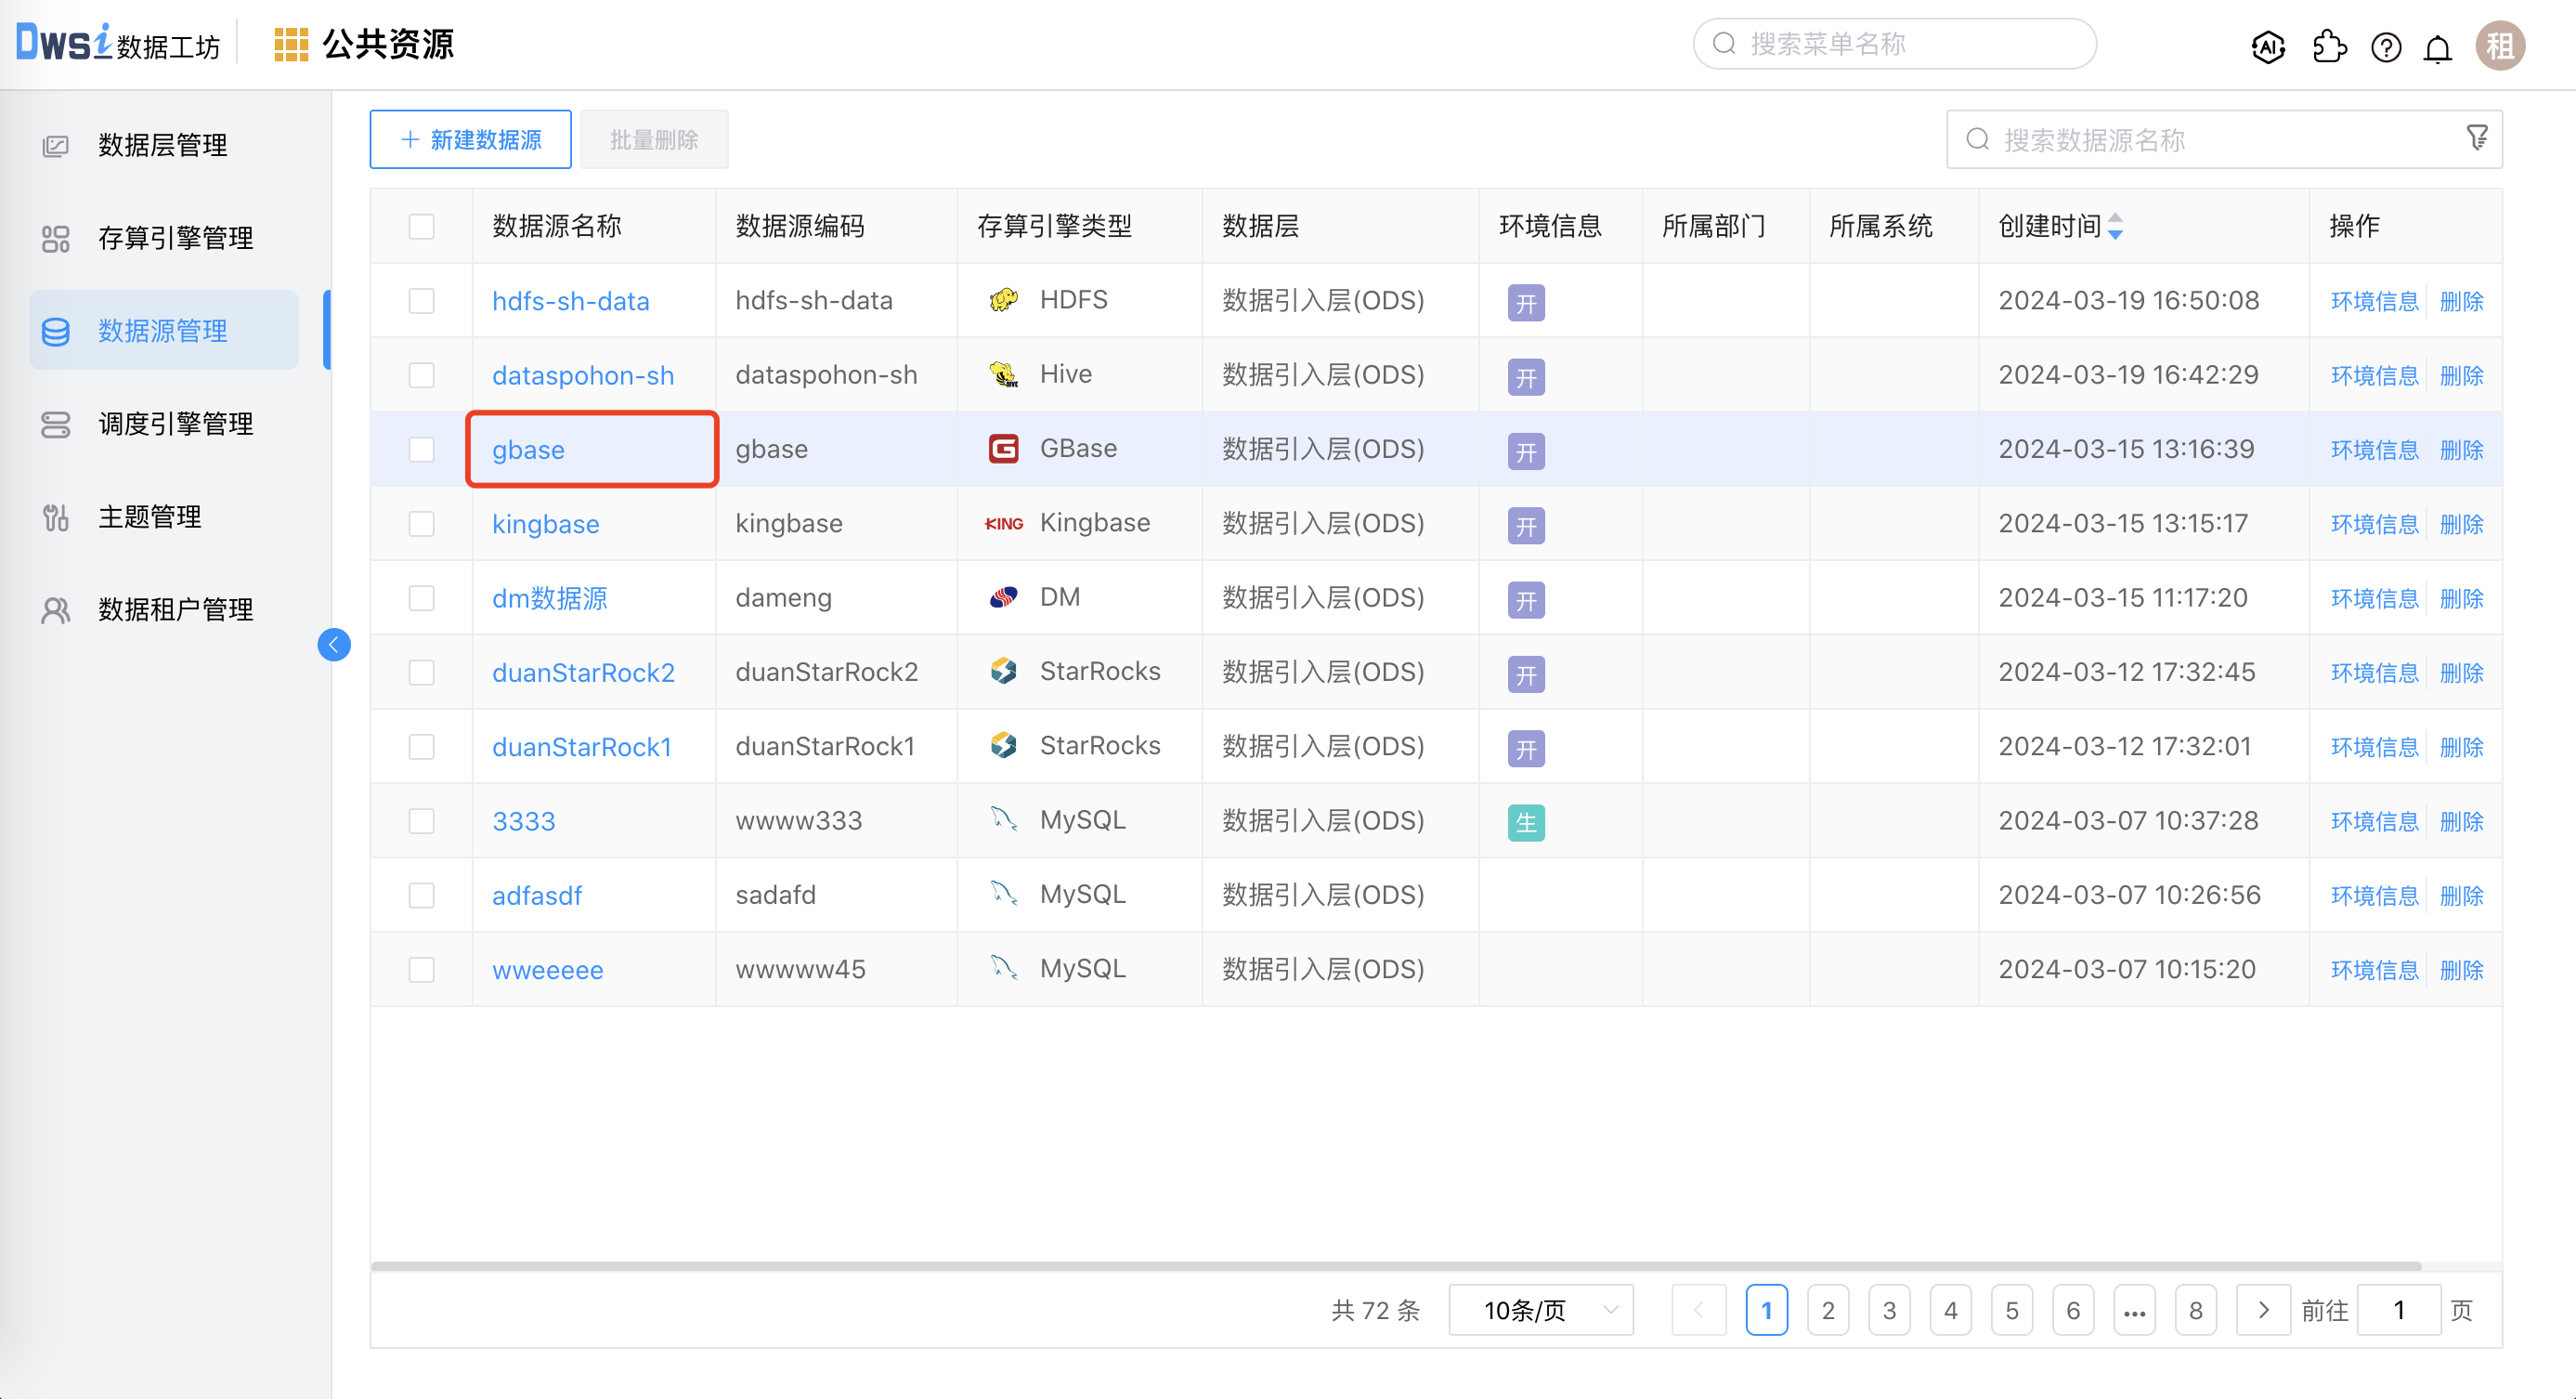Click the environment badge for 3333 row
The height and width of the screenshot is (1399, 2576).
pyautogui.click(x=1526, y=823)
